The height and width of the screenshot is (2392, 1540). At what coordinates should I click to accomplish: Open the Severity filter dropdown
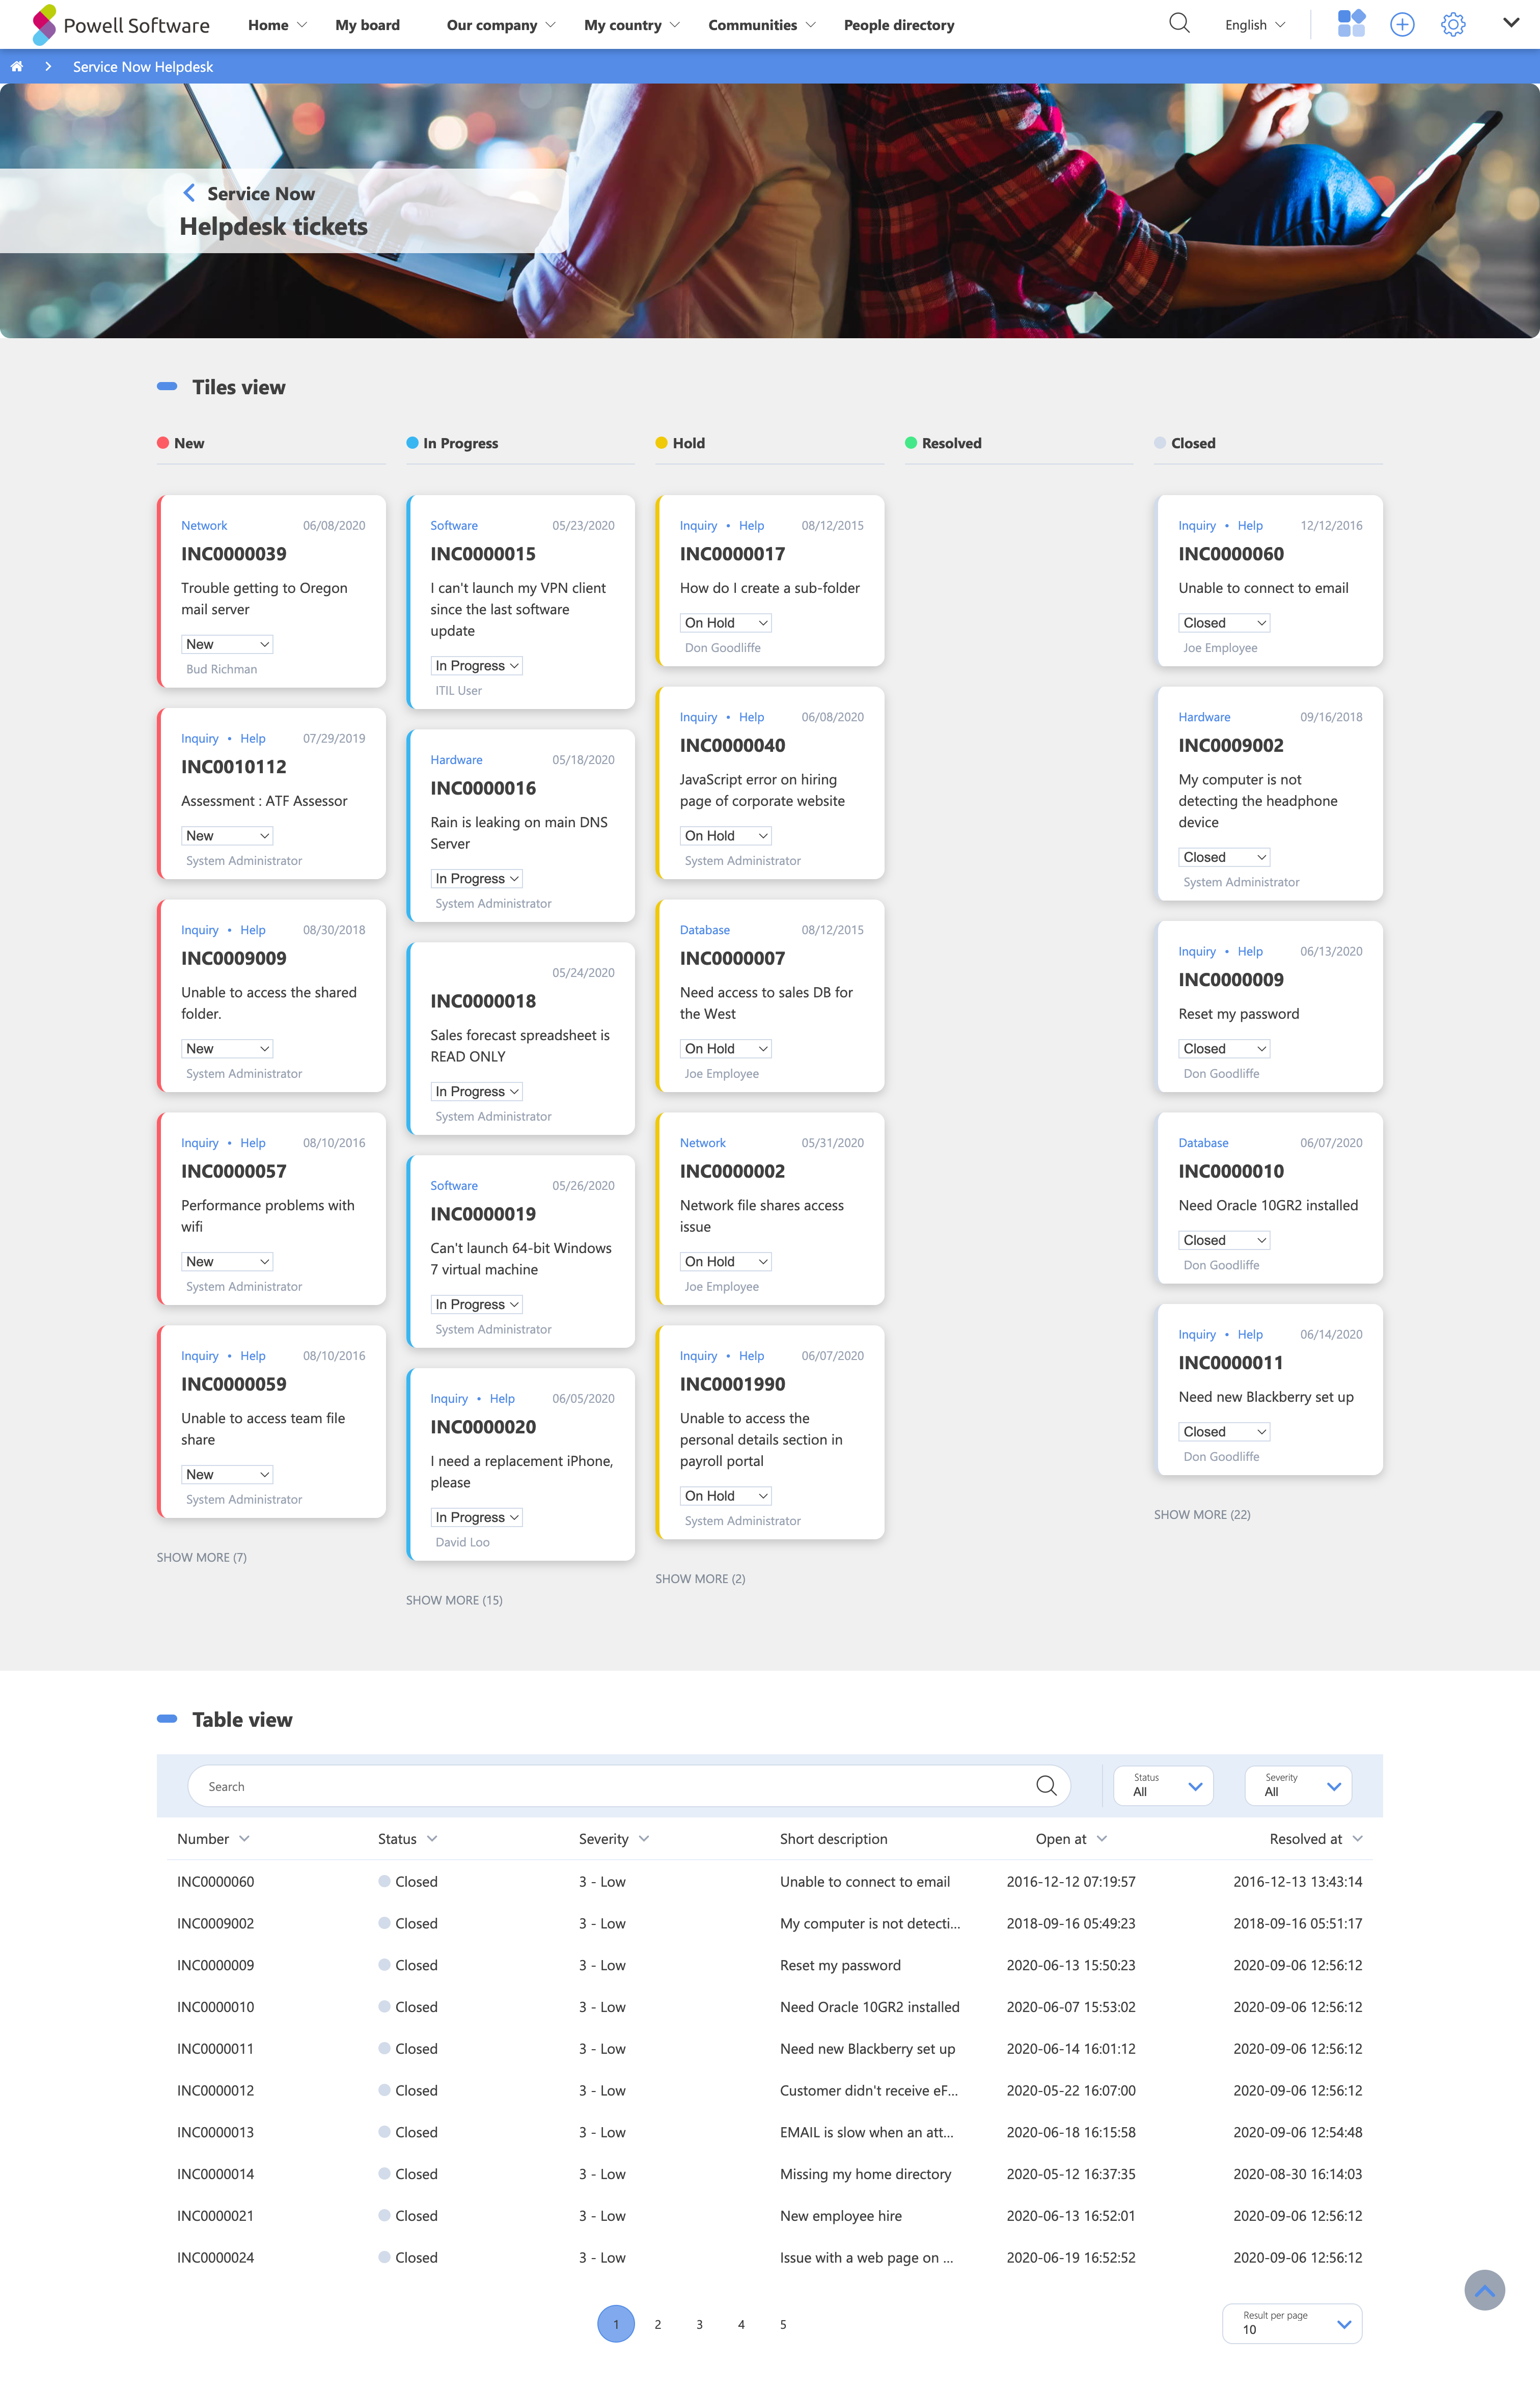1299,1786
